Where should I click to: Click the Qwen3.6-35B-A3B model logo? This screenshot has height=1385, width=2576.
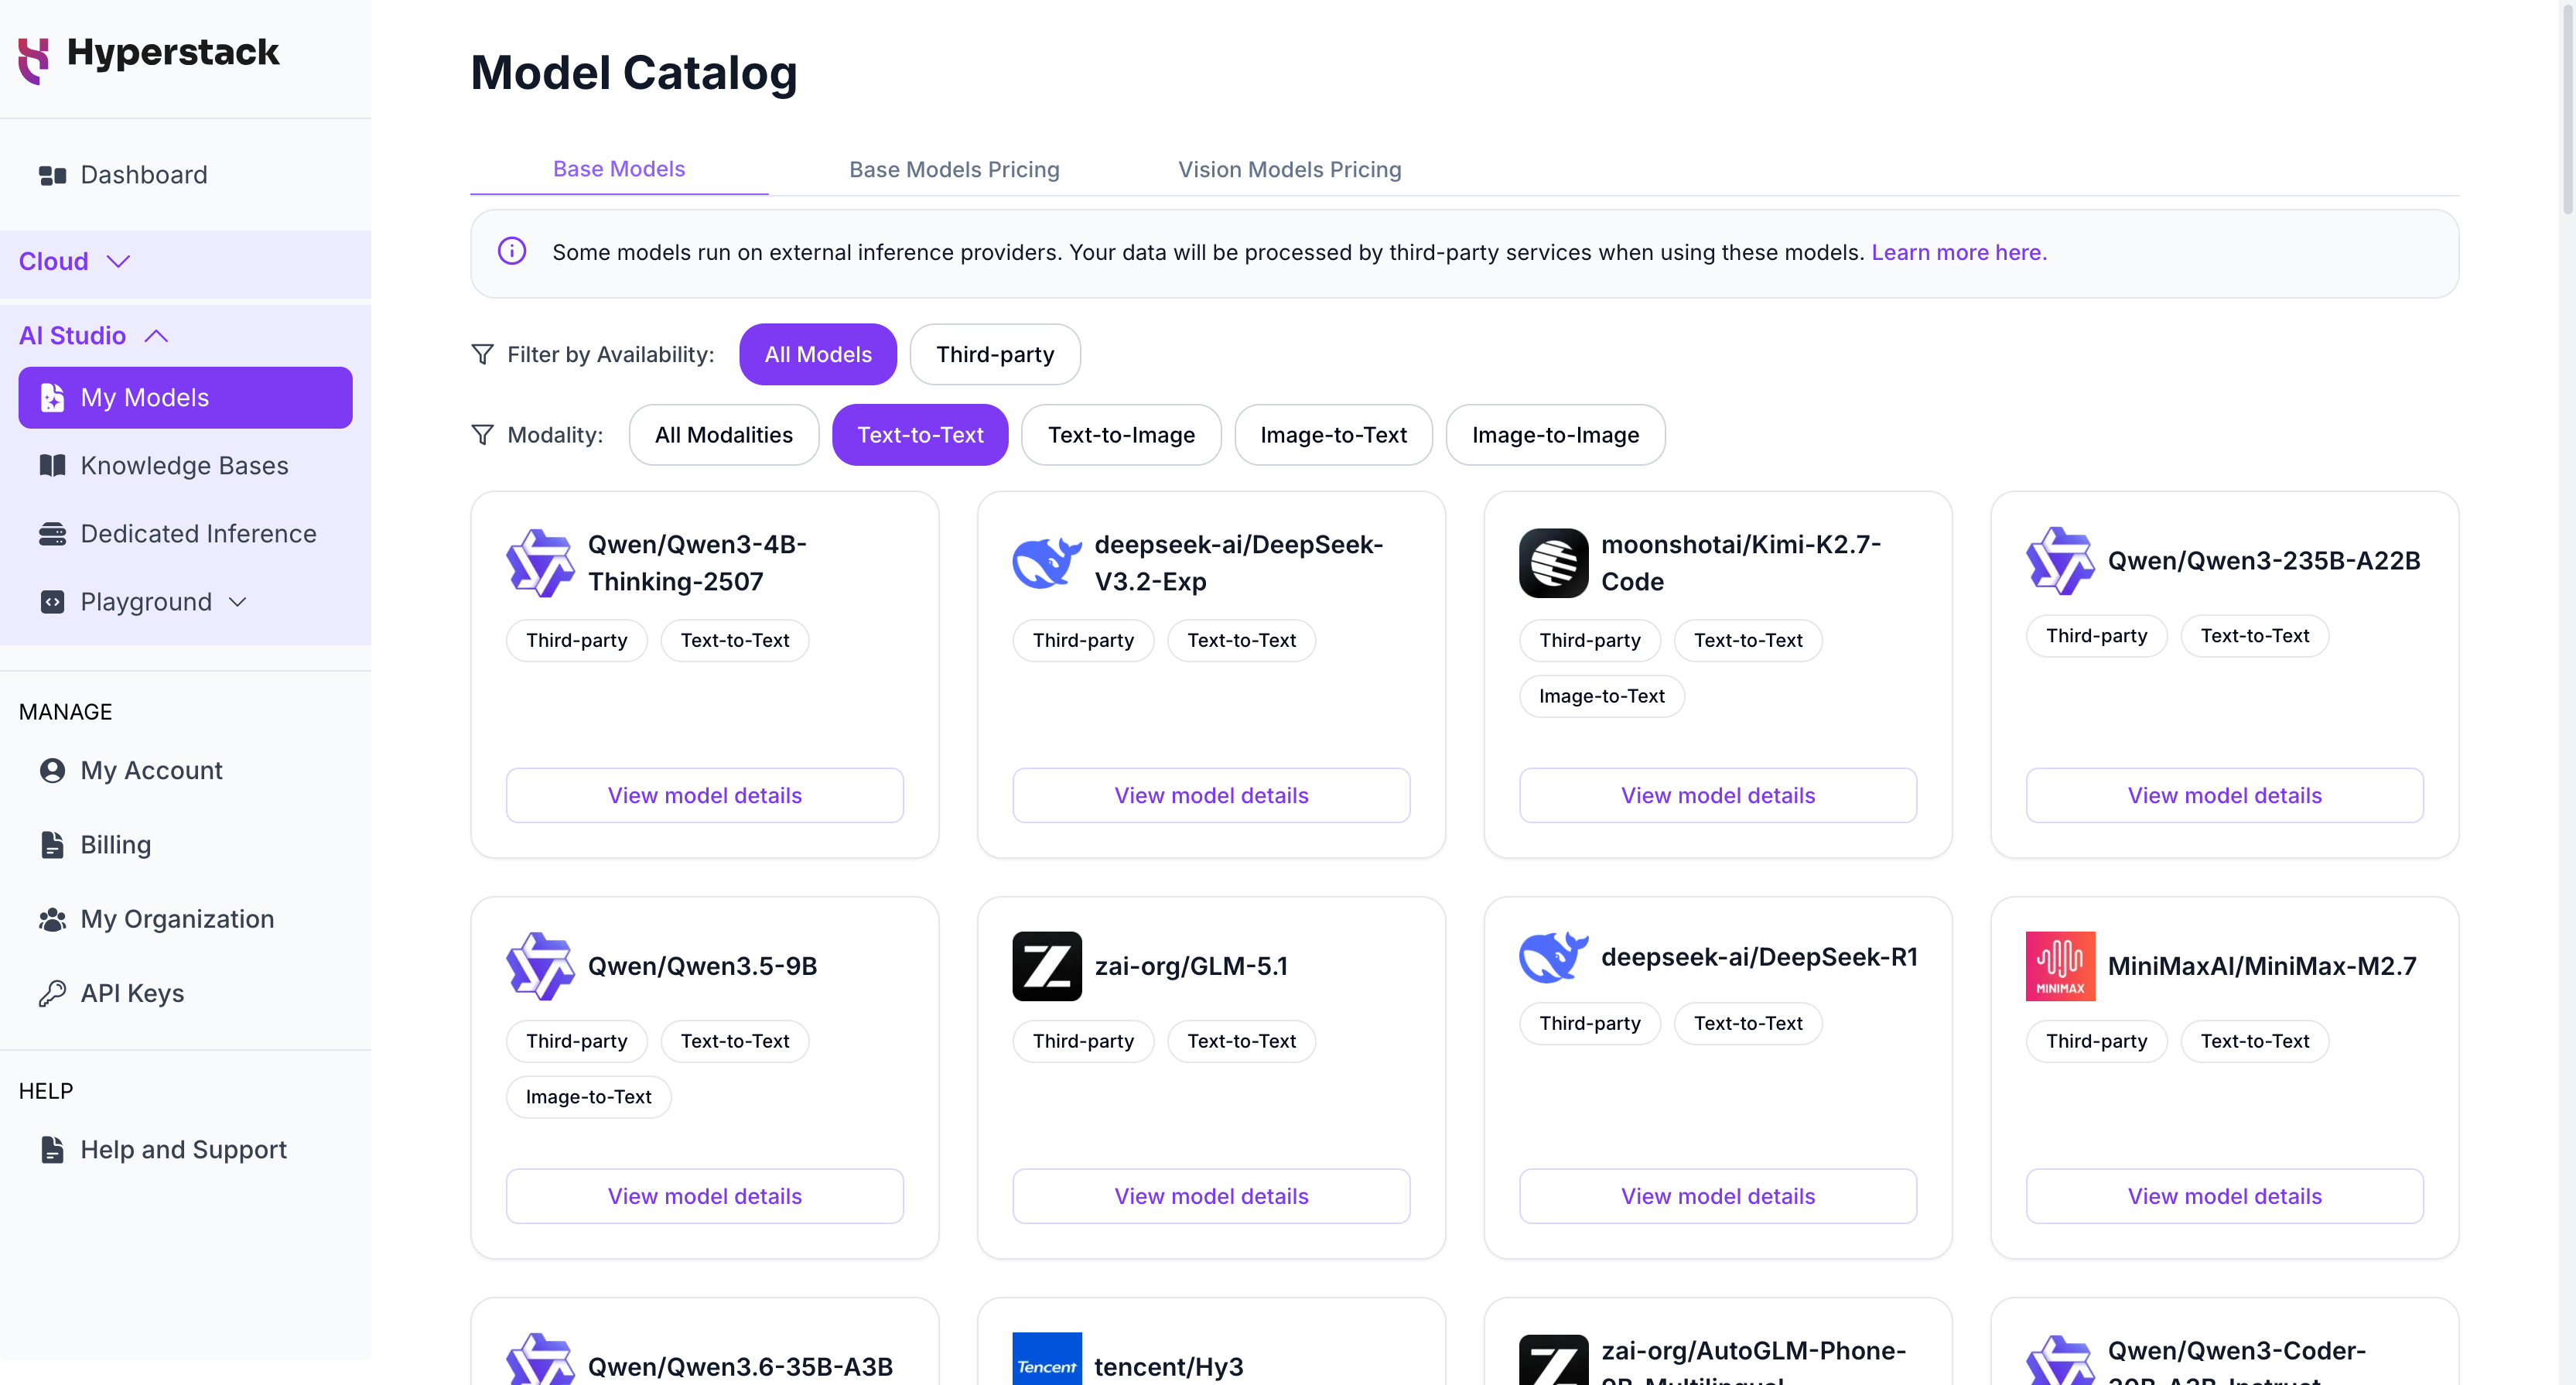click(x=540, y=1358)
